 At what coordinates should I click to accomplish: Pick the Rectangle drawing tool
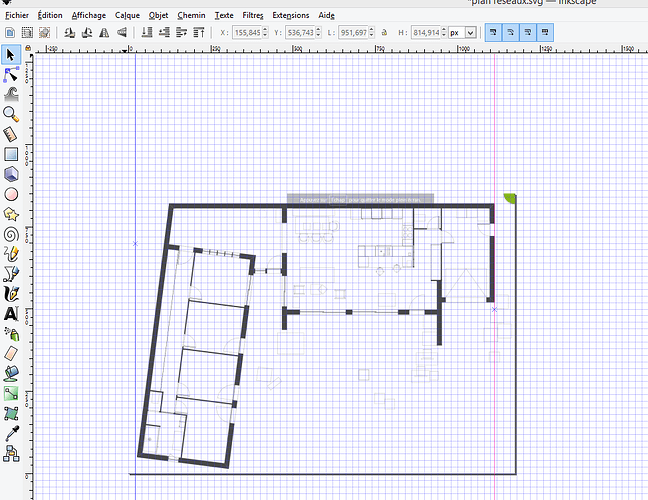pos(11,154)
